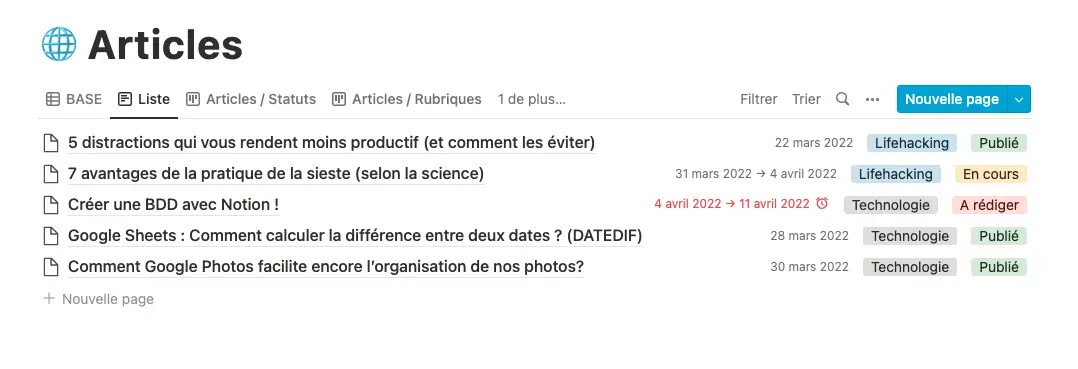
Task: Click the globe icon beside Articles title
Action: click(x=59, y=44)
